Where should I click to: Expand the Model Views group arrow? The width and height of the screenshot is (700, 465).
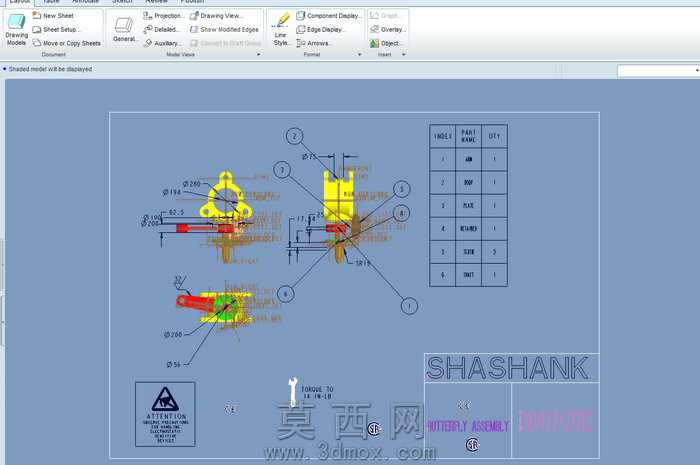258,54
